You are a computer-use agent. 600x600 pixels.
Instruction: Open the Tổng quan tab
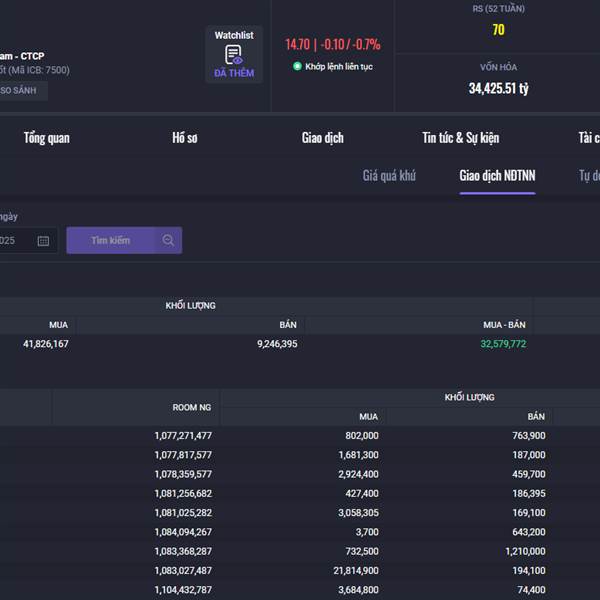click(47, 138)
